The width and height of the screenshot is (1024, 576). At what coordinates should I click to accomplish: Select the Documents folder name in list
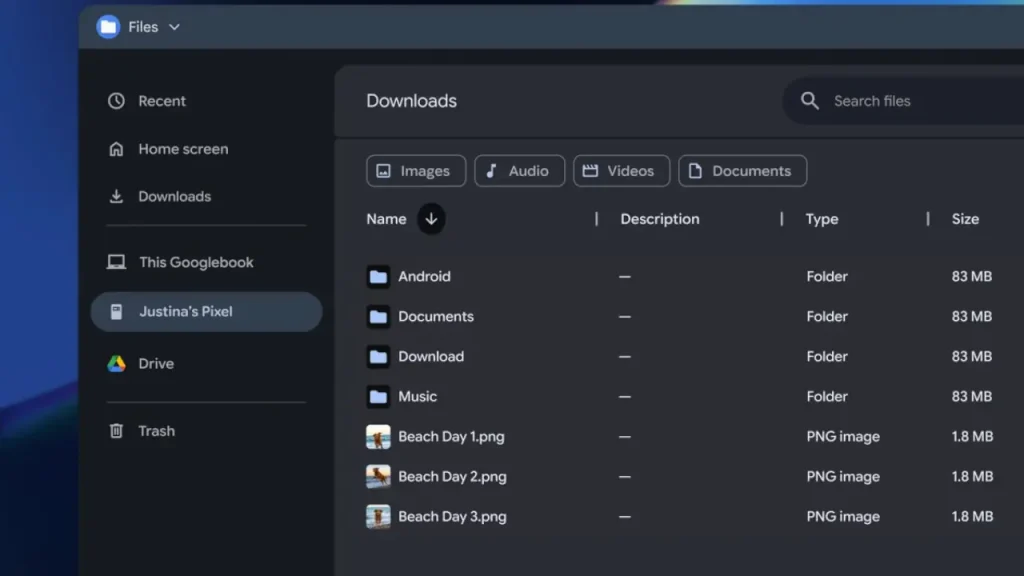tap(436, 317)
